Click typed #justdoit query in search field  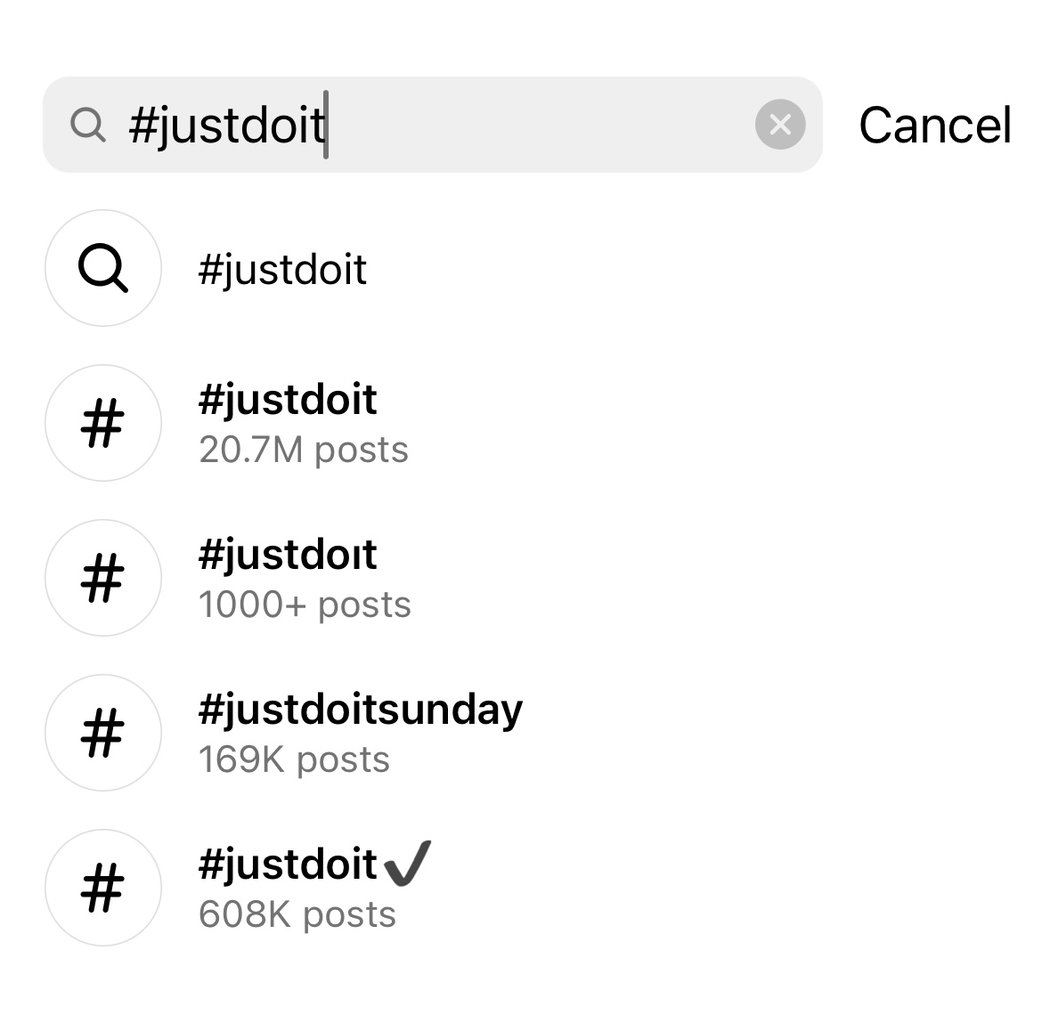(227, 126)
